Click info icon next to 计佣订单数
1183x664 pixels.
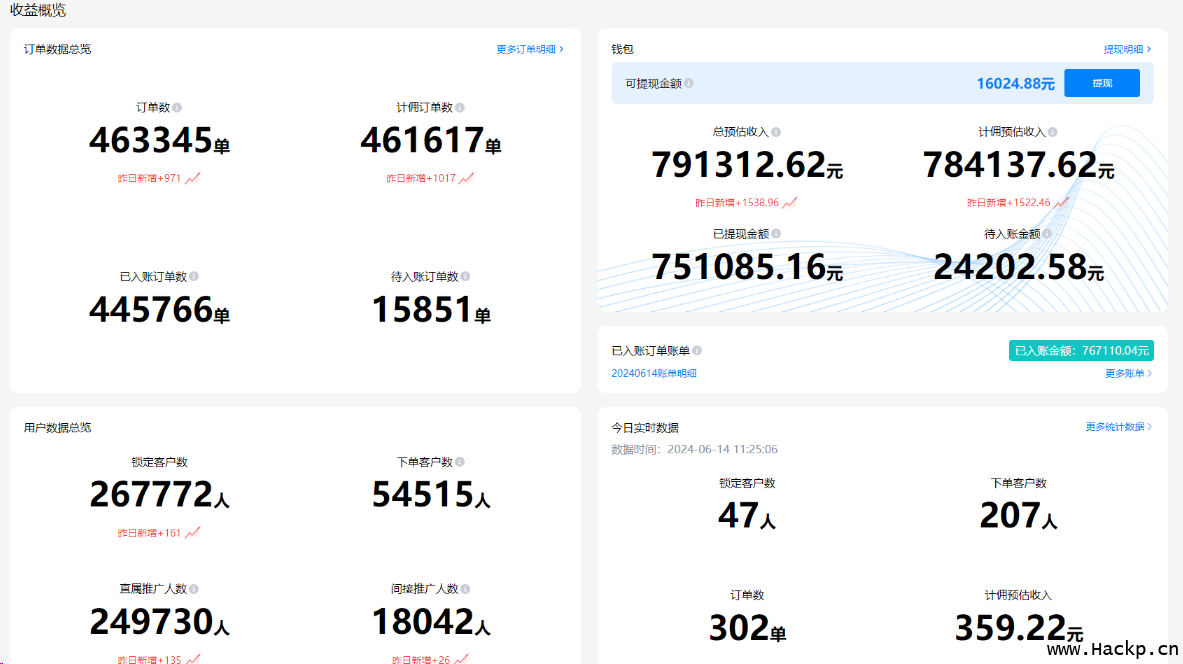pos(460,108)
